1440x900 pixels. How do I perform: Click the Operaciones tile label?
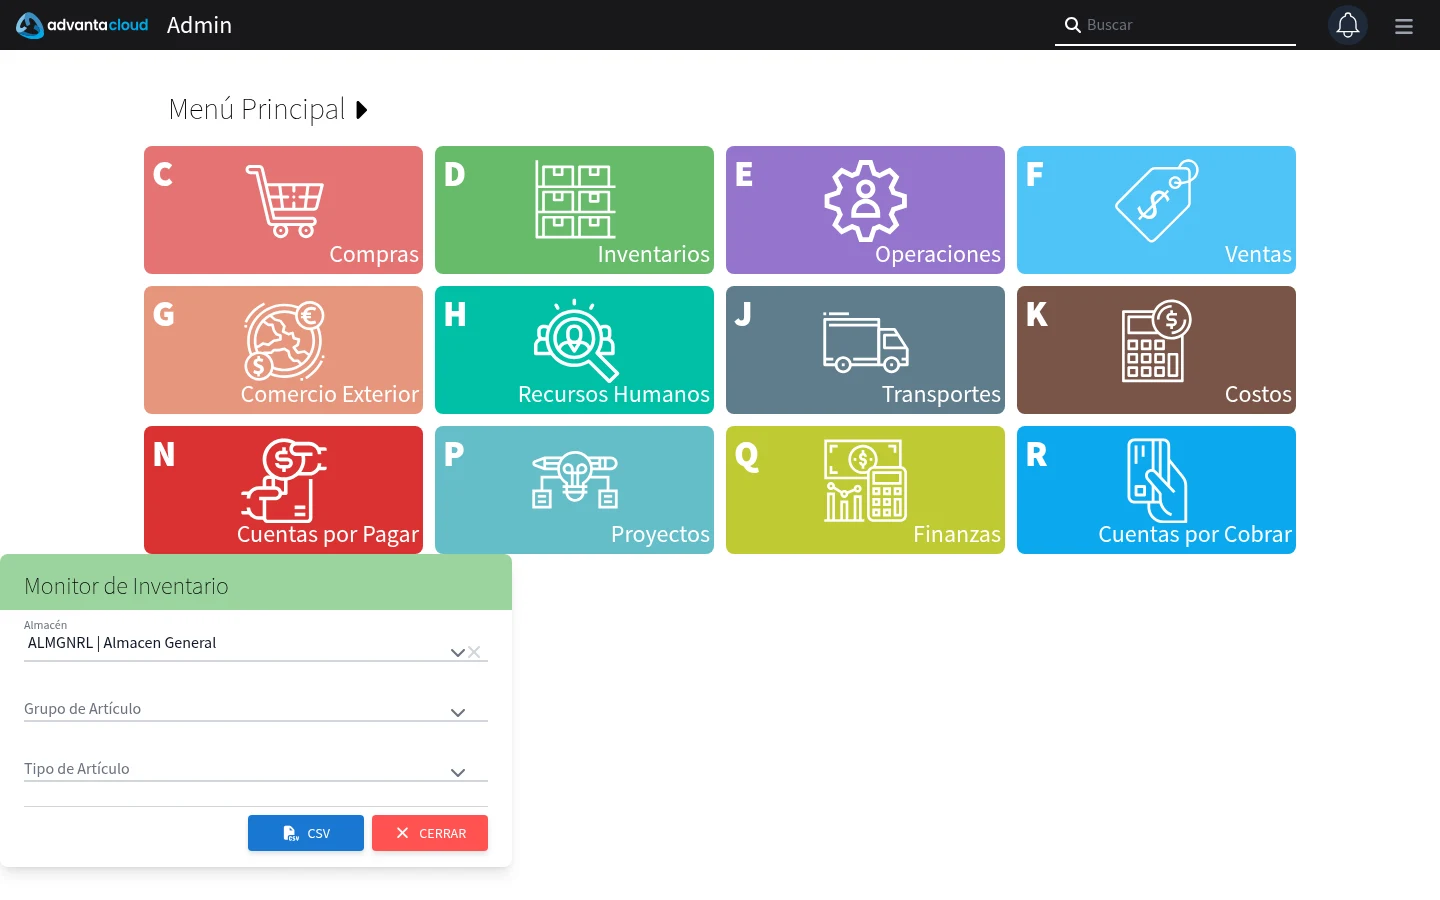[x=938, y=255]
